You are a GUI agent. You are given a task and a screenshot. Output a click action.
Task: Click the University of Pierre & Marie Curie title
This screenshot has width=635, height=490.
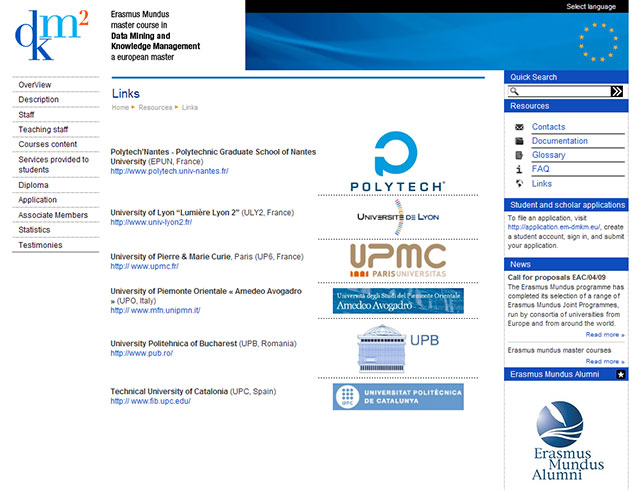[x=170, y=257]
